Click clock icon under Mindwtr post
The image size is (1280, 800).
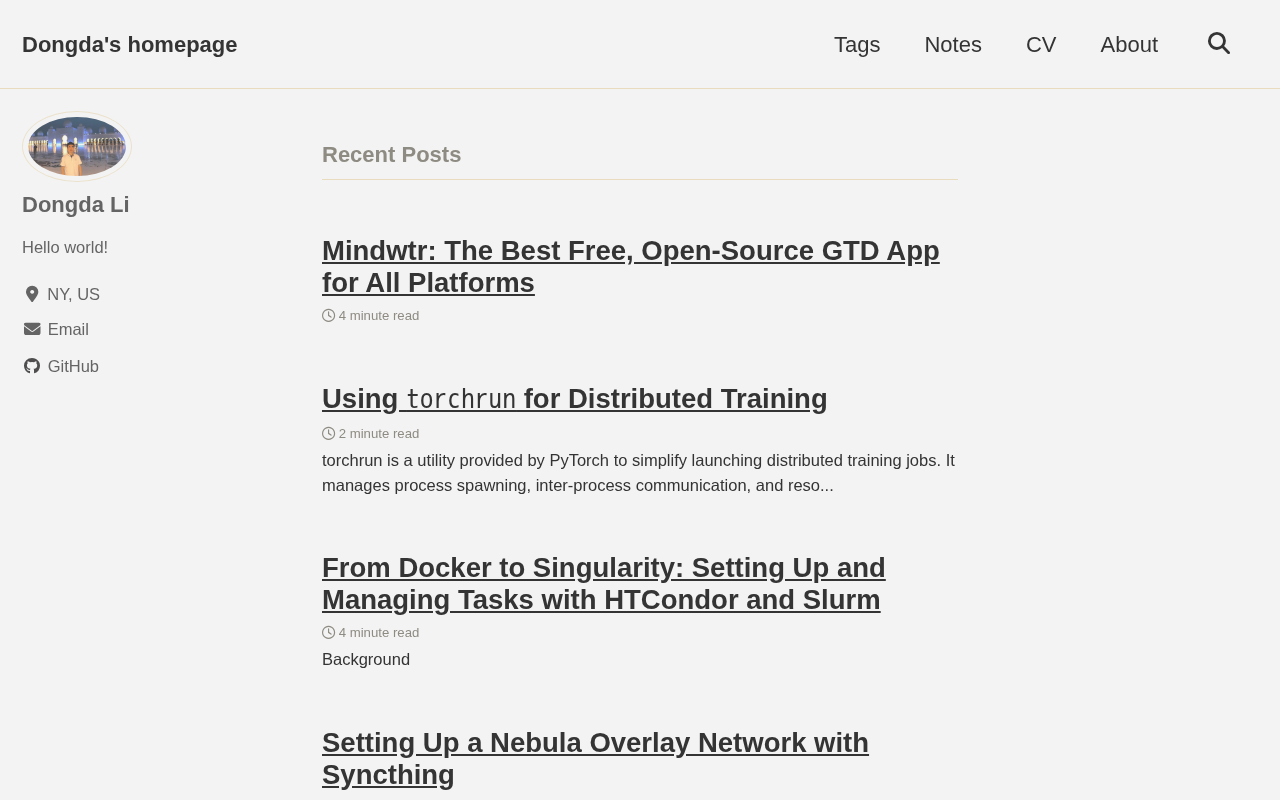click(328, 315)
